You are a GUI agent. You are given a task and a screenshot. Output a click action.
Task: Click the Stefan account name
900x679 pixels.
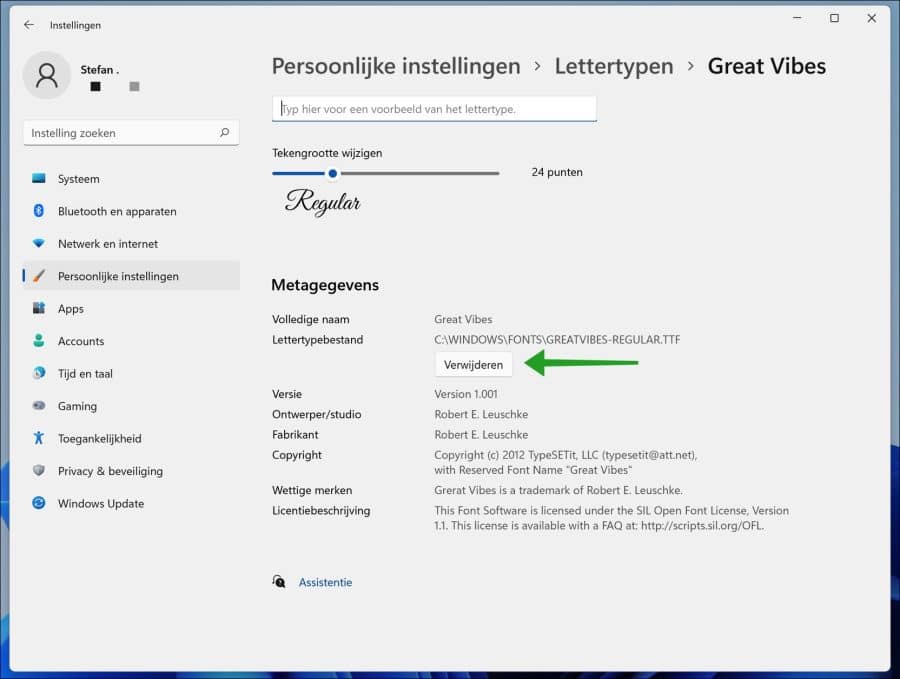tap(99, 69)
